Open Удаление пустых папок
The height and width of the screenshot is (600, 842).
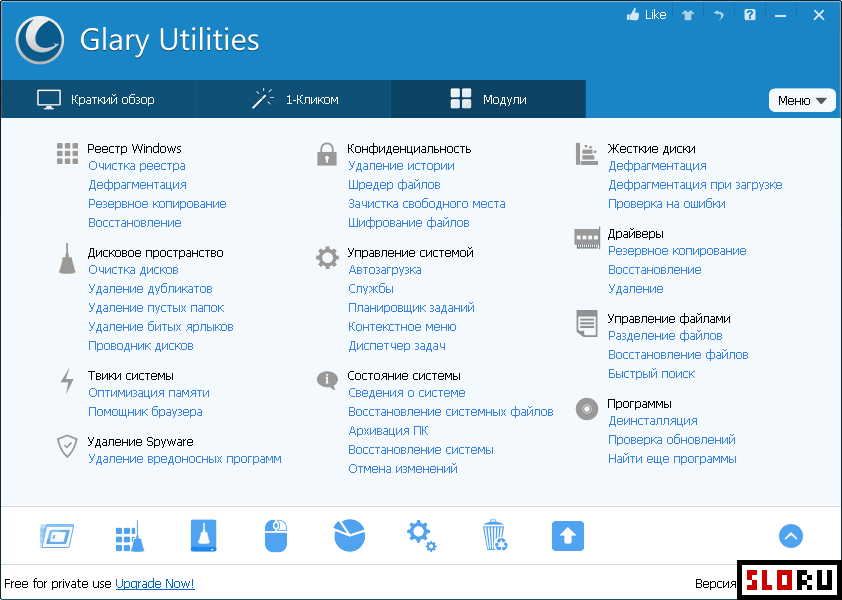tap(156, 308)
